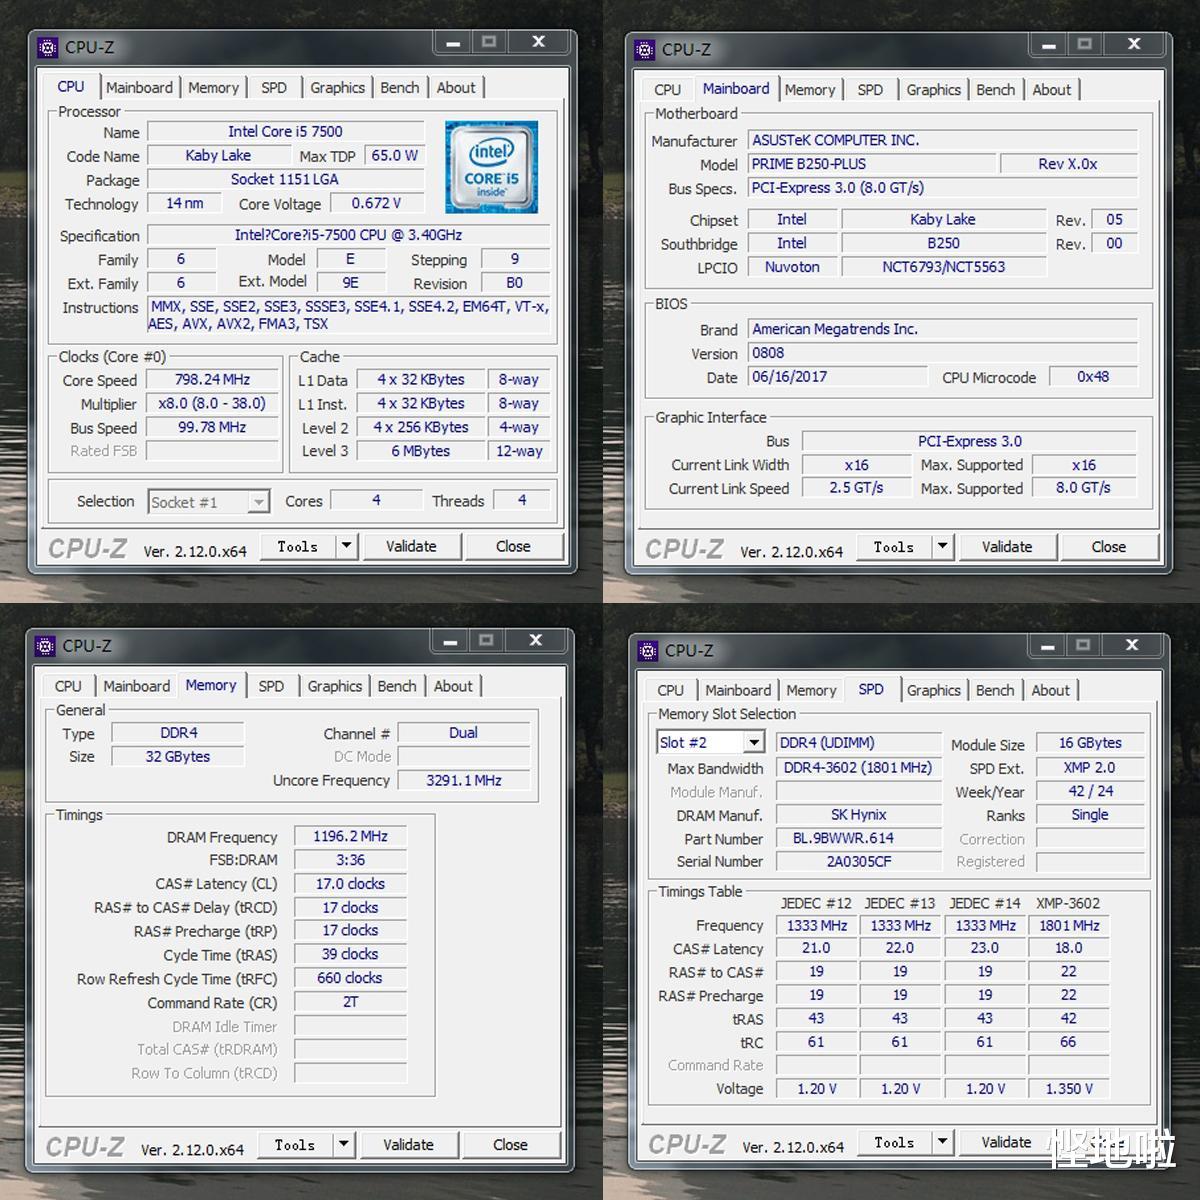Expand Tools arrow in Memory window
Screen dimensions: 1200x1200
coord(343,1144)
